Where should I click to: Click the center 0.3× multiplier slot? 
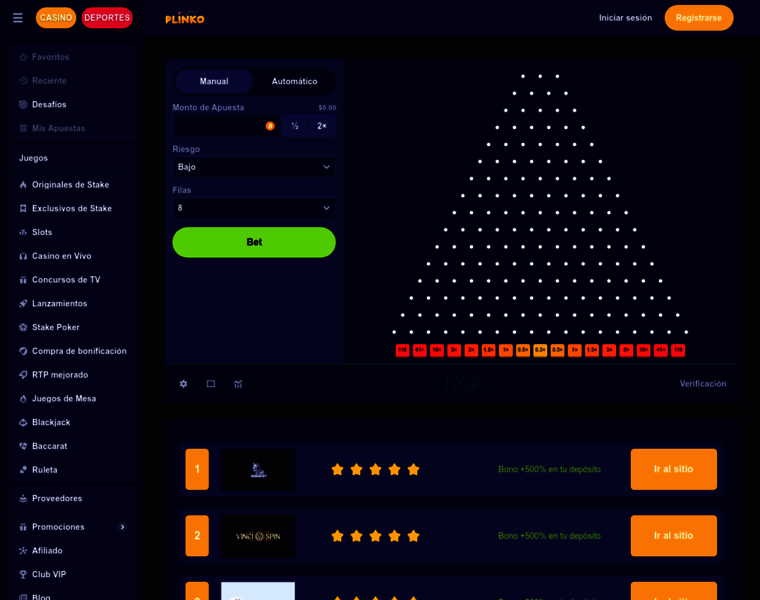[540, 350]
